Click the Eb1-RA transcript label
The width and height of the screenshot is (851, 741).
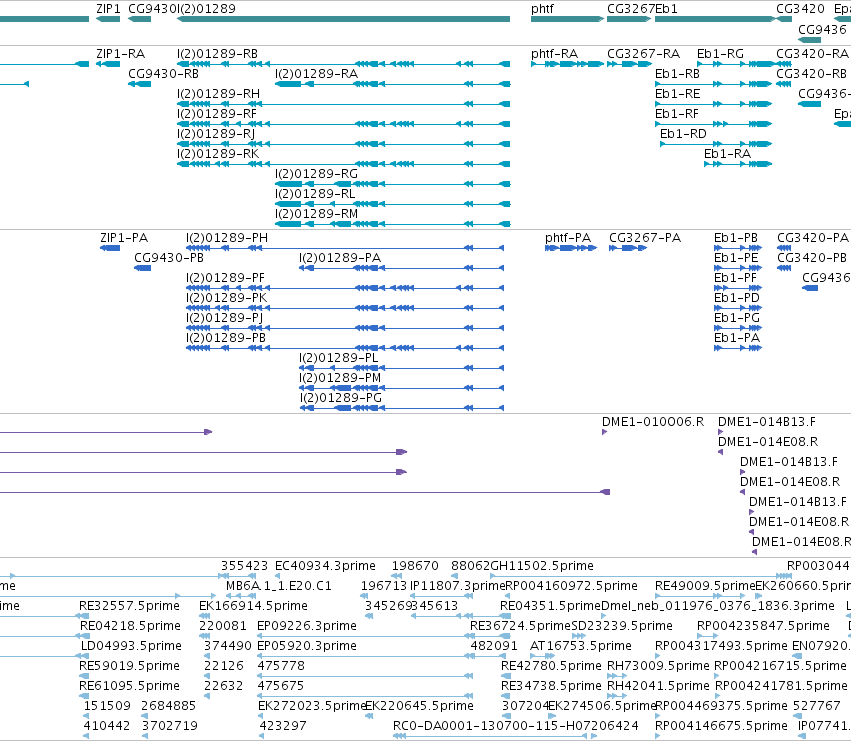click(727, 154)
